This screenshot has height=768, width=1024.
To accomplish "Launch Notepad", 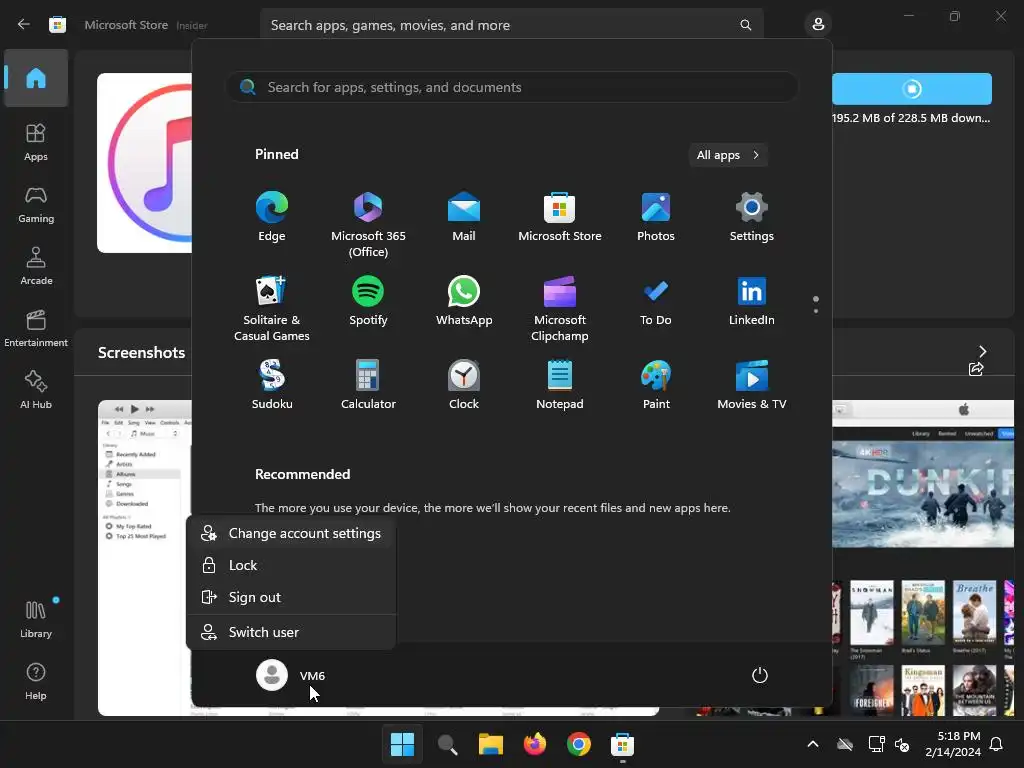I will pos(560,385).
